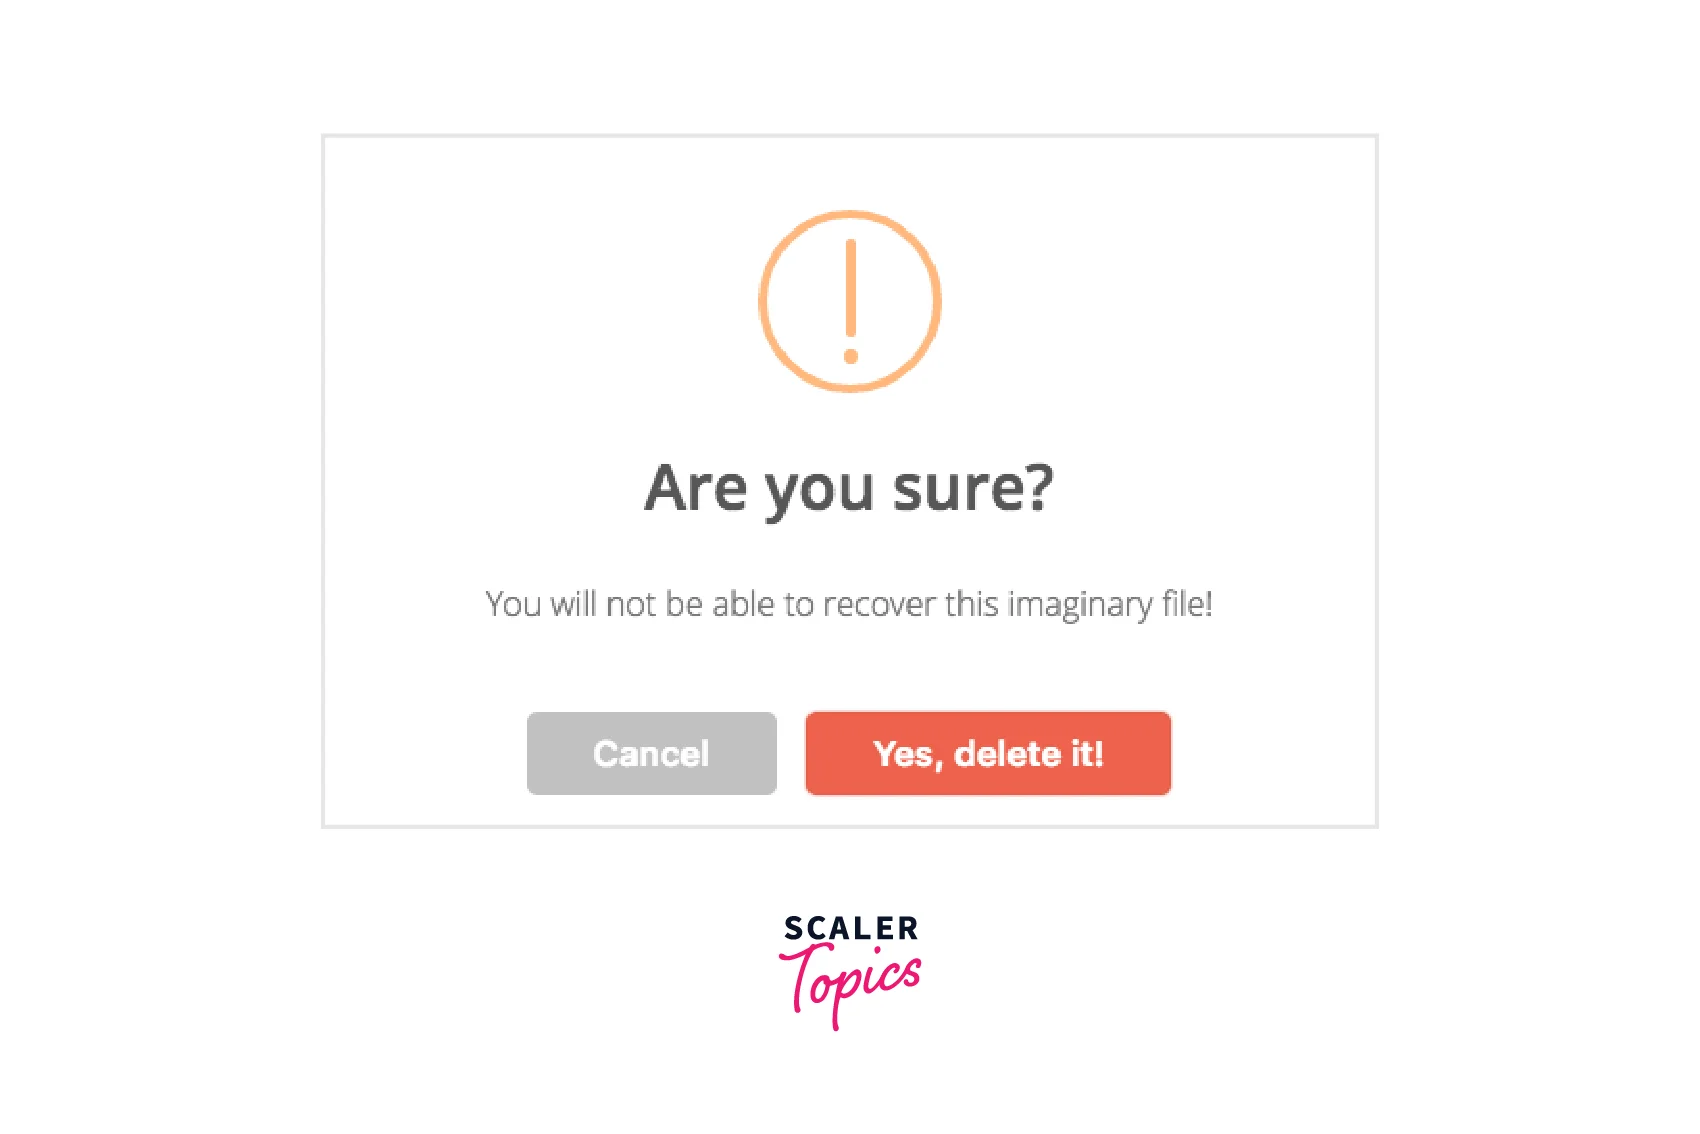Click the delete it! text on the red button
1700x1134 pixels.
point(1028,754)
